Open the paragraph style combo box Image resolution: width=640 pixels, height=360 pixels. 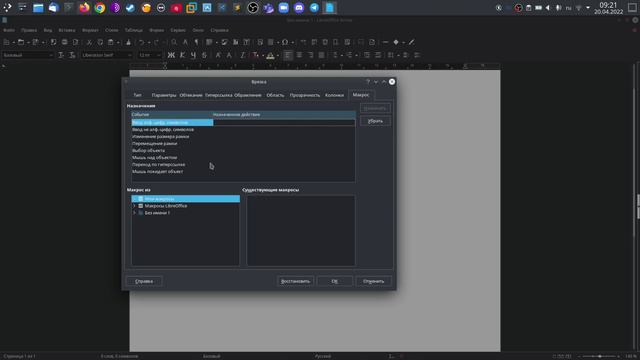pyautogui.click(x=28, y=55)
